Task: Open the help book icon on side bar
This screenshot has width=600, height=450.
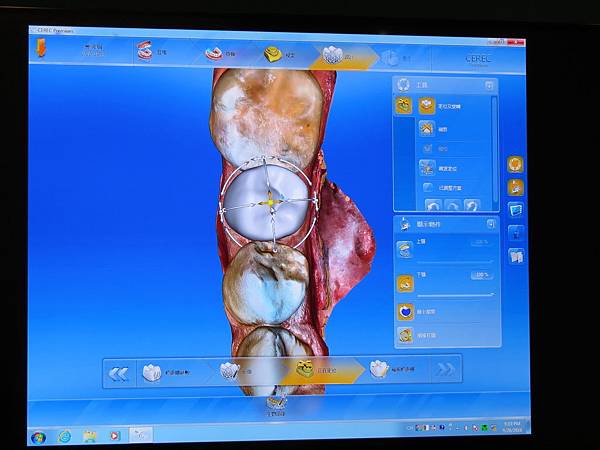Action: (517, 256)
